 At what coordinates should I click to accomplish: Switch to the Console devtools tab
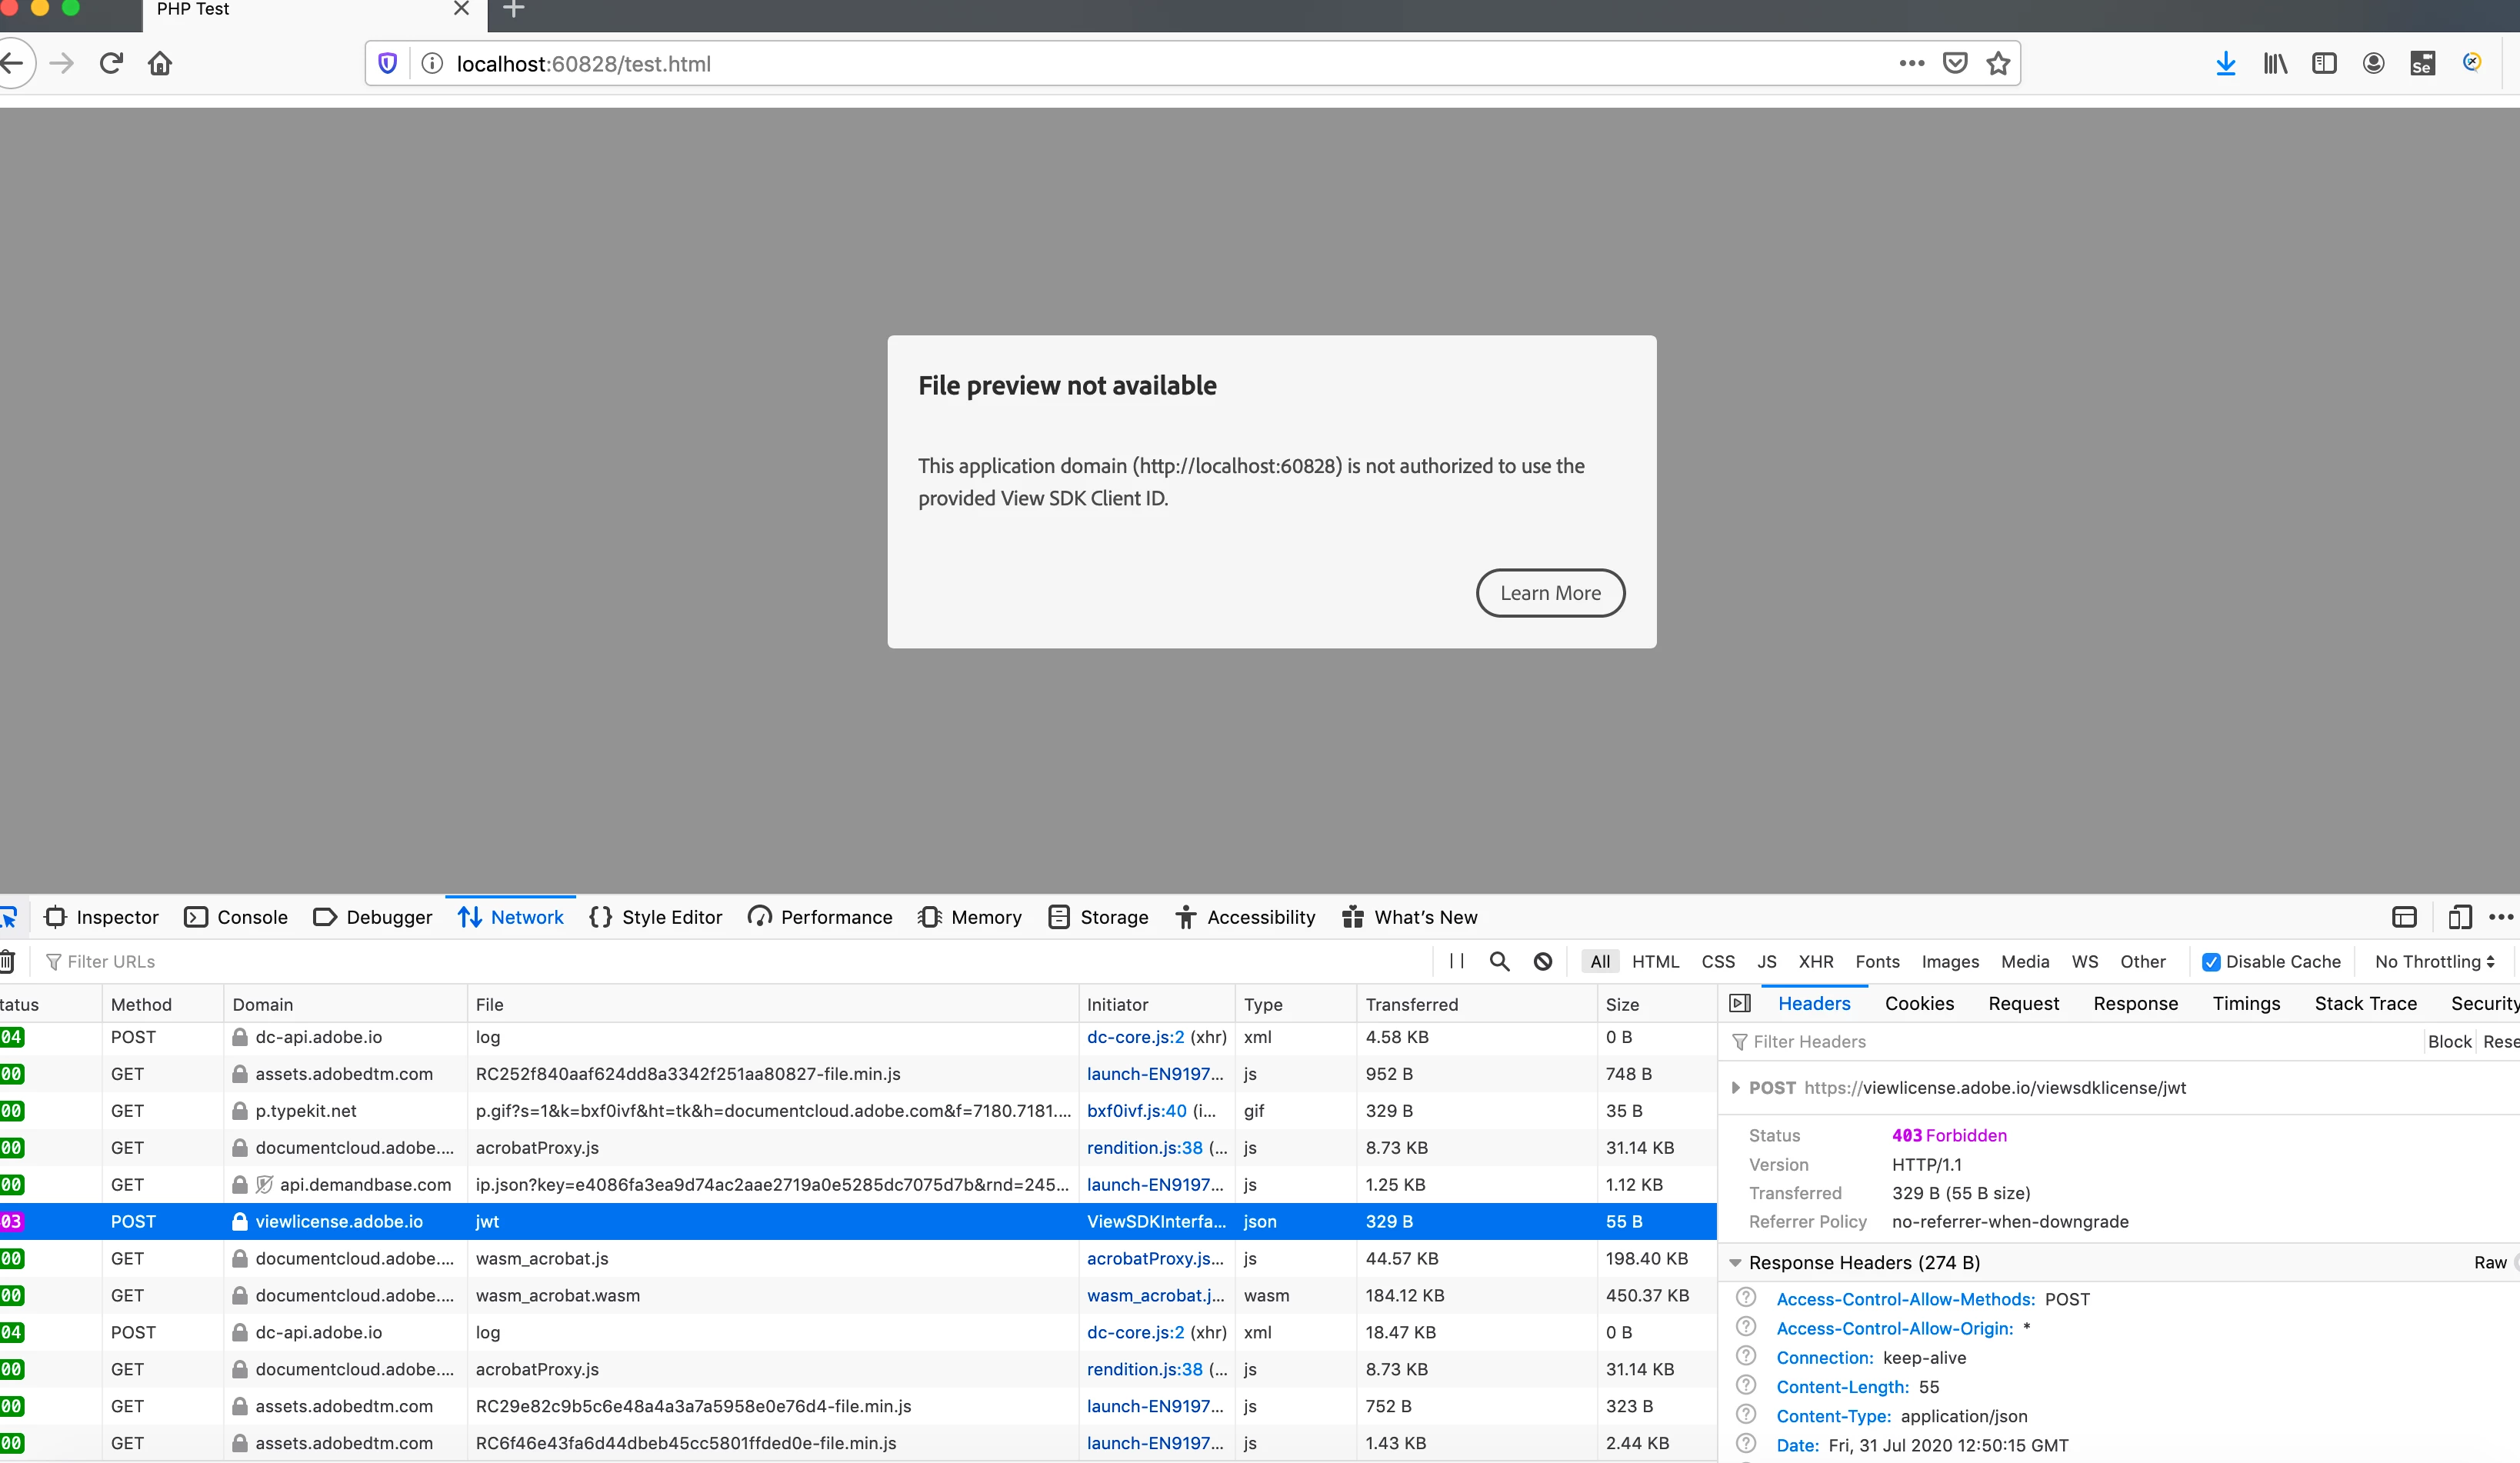pos(236,917)
